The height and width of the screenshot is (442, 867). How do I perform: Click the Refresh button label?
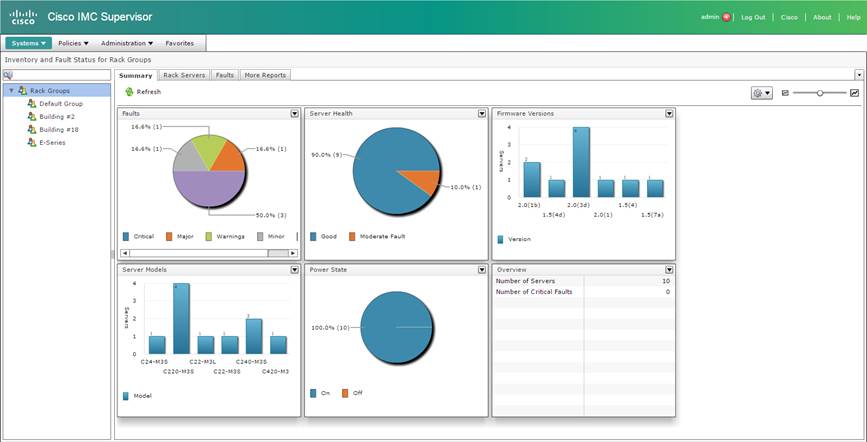[149, 92]
